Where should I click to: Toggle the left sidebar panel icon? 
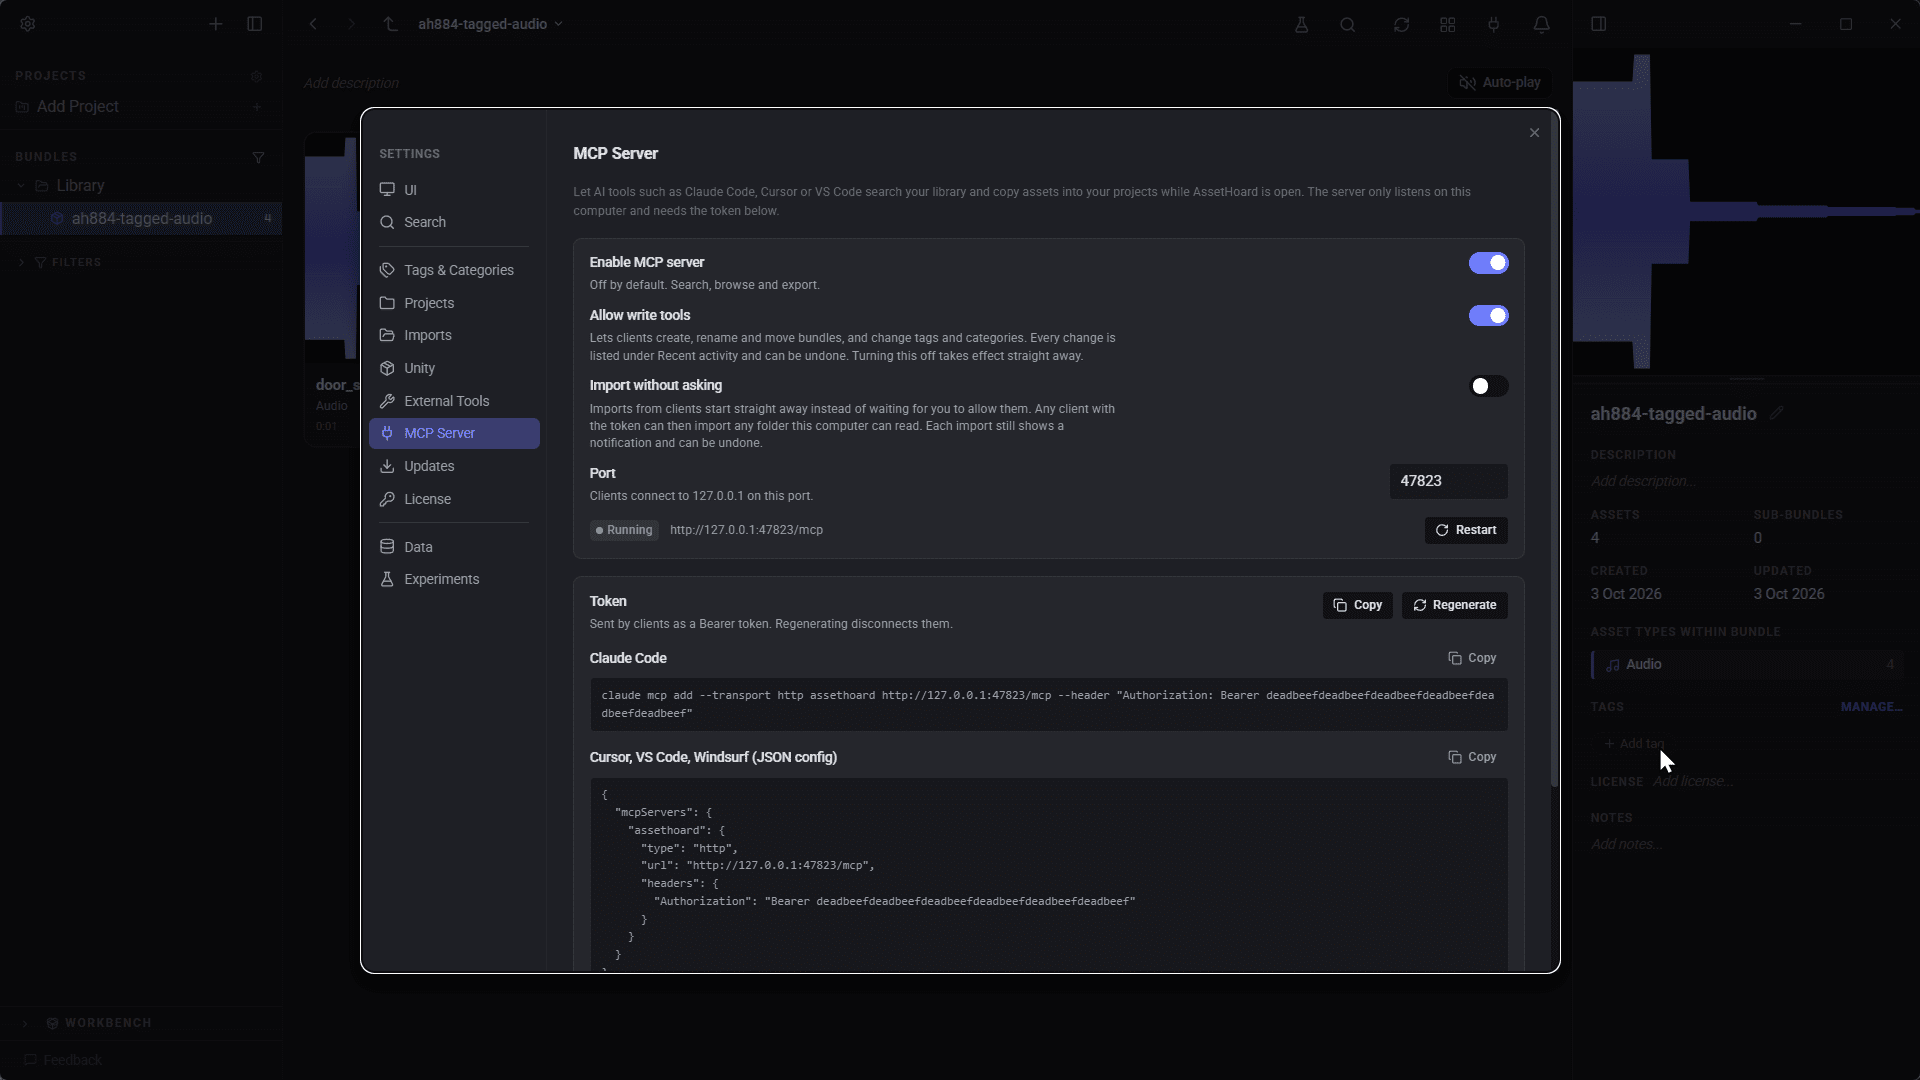click(x=255, y=24)
